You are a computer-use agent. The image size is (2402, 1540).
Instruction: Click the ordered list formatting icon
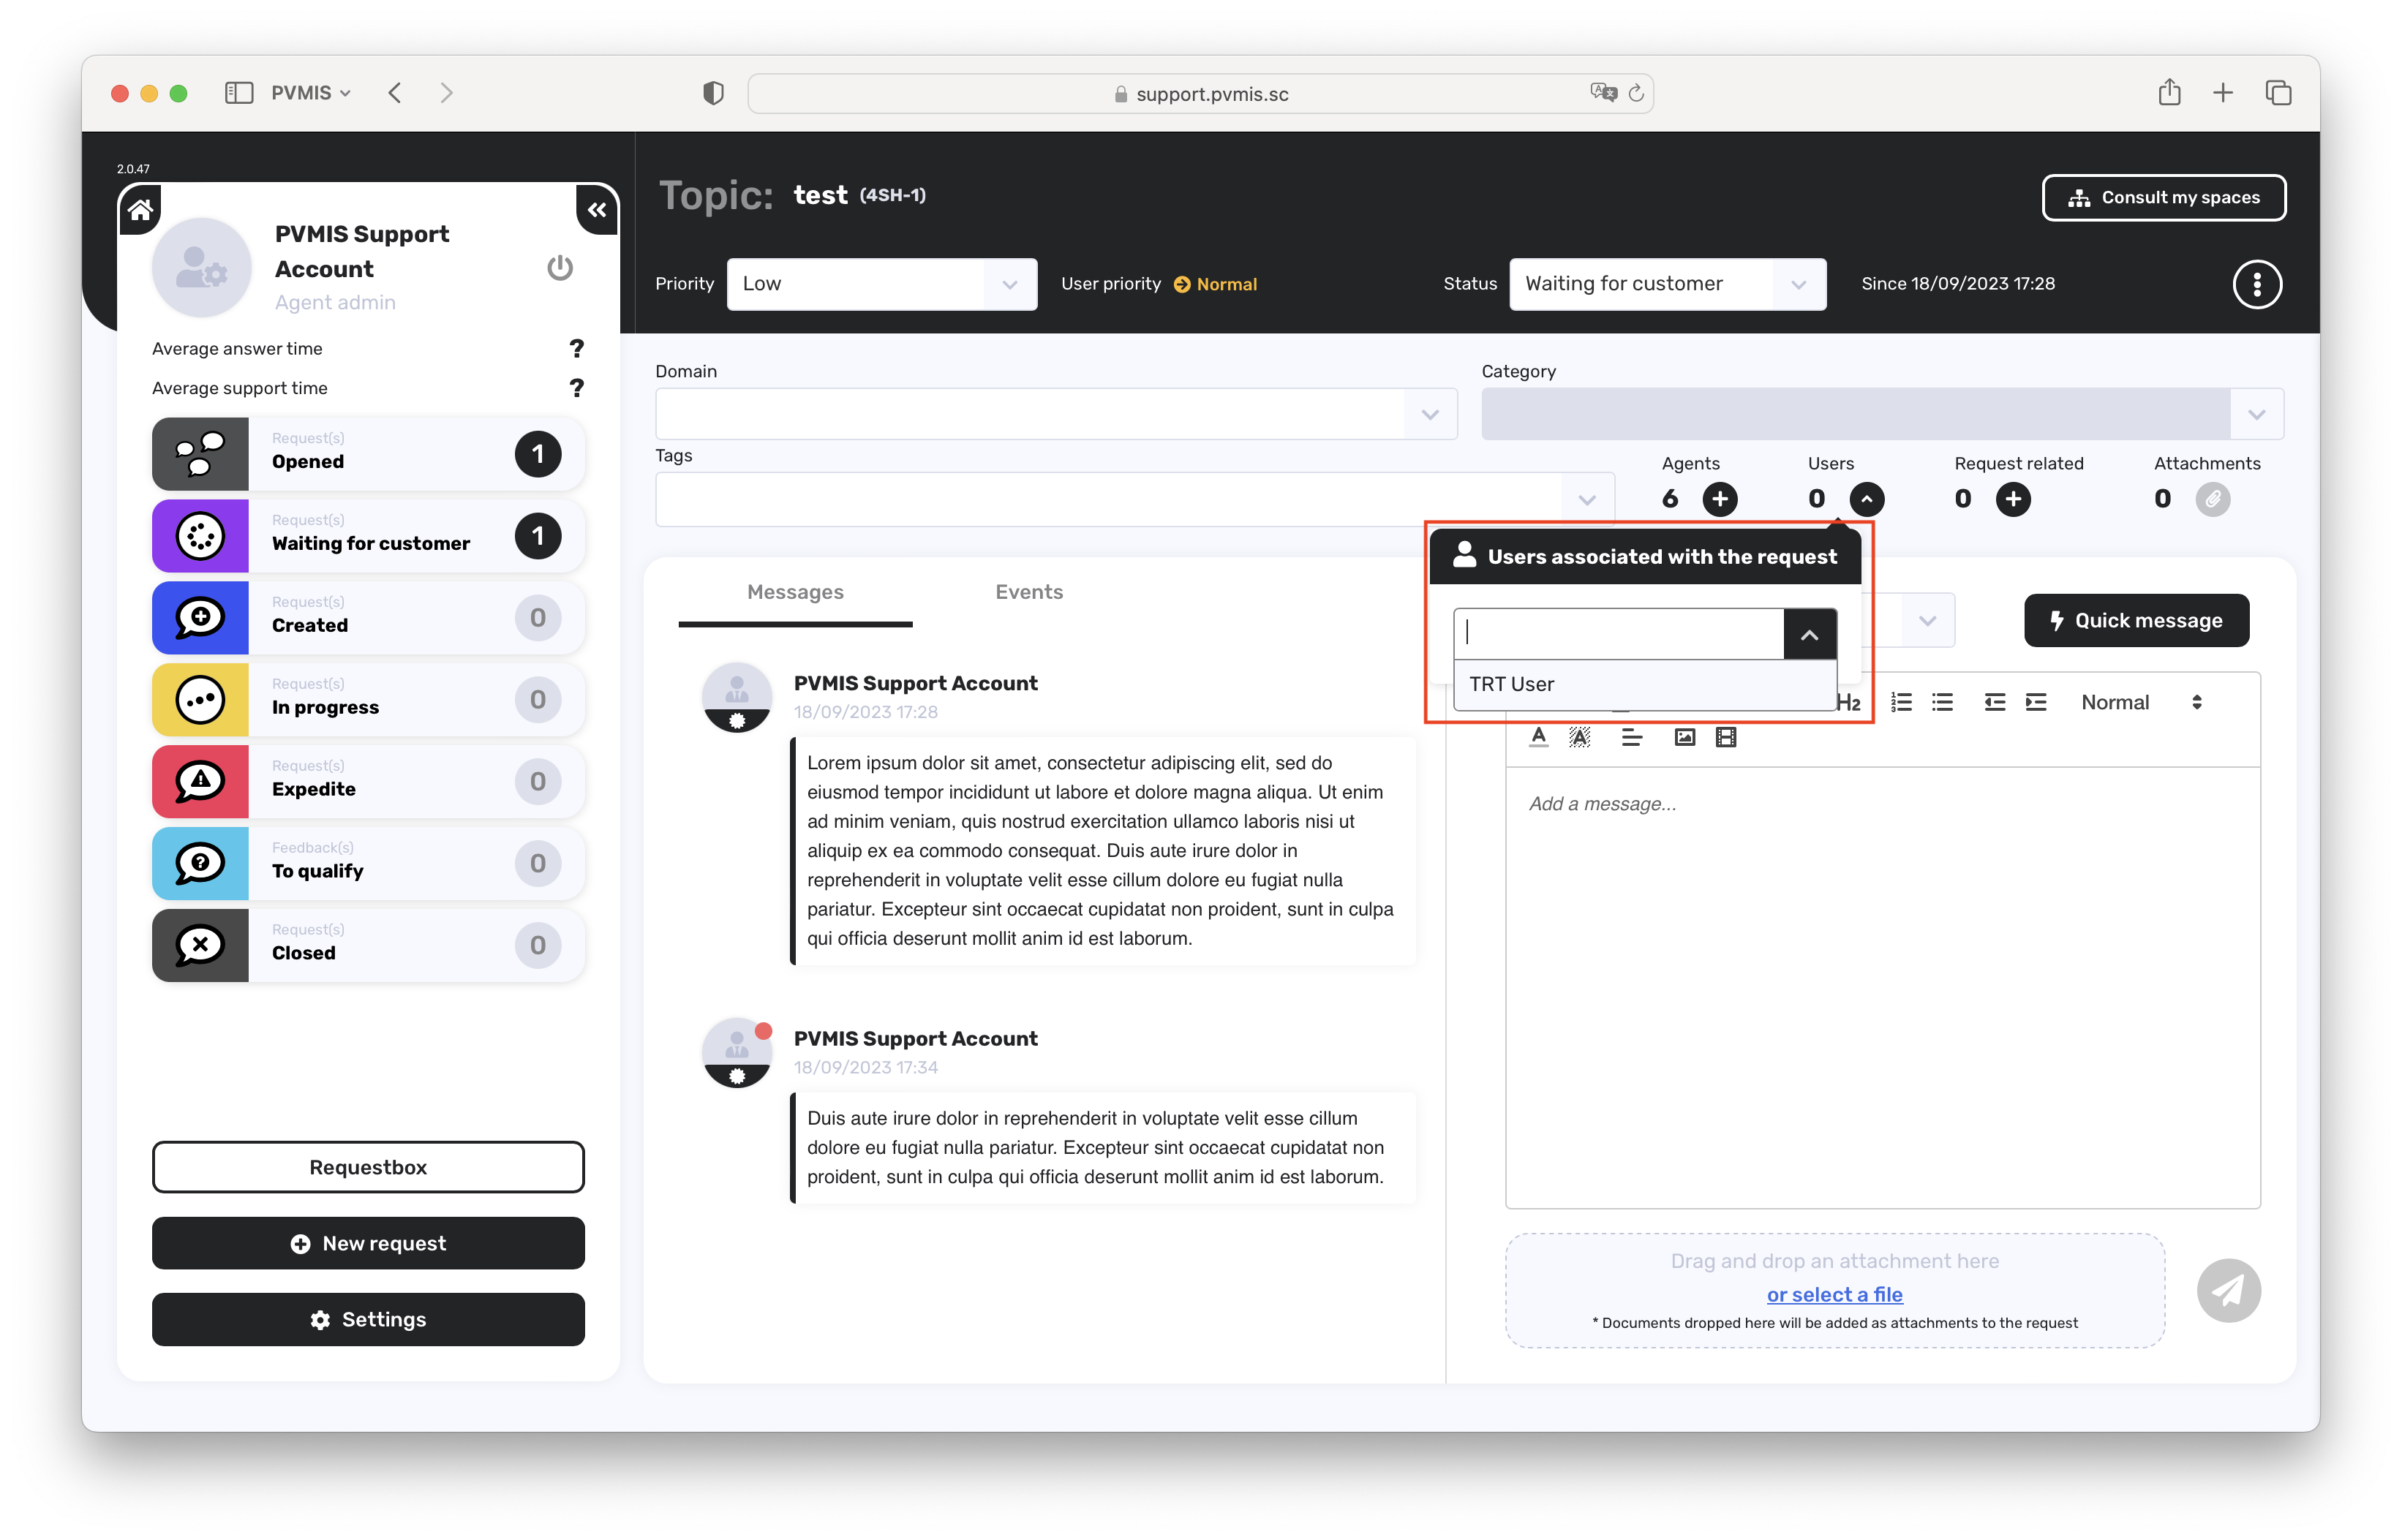click(1901, 702)
